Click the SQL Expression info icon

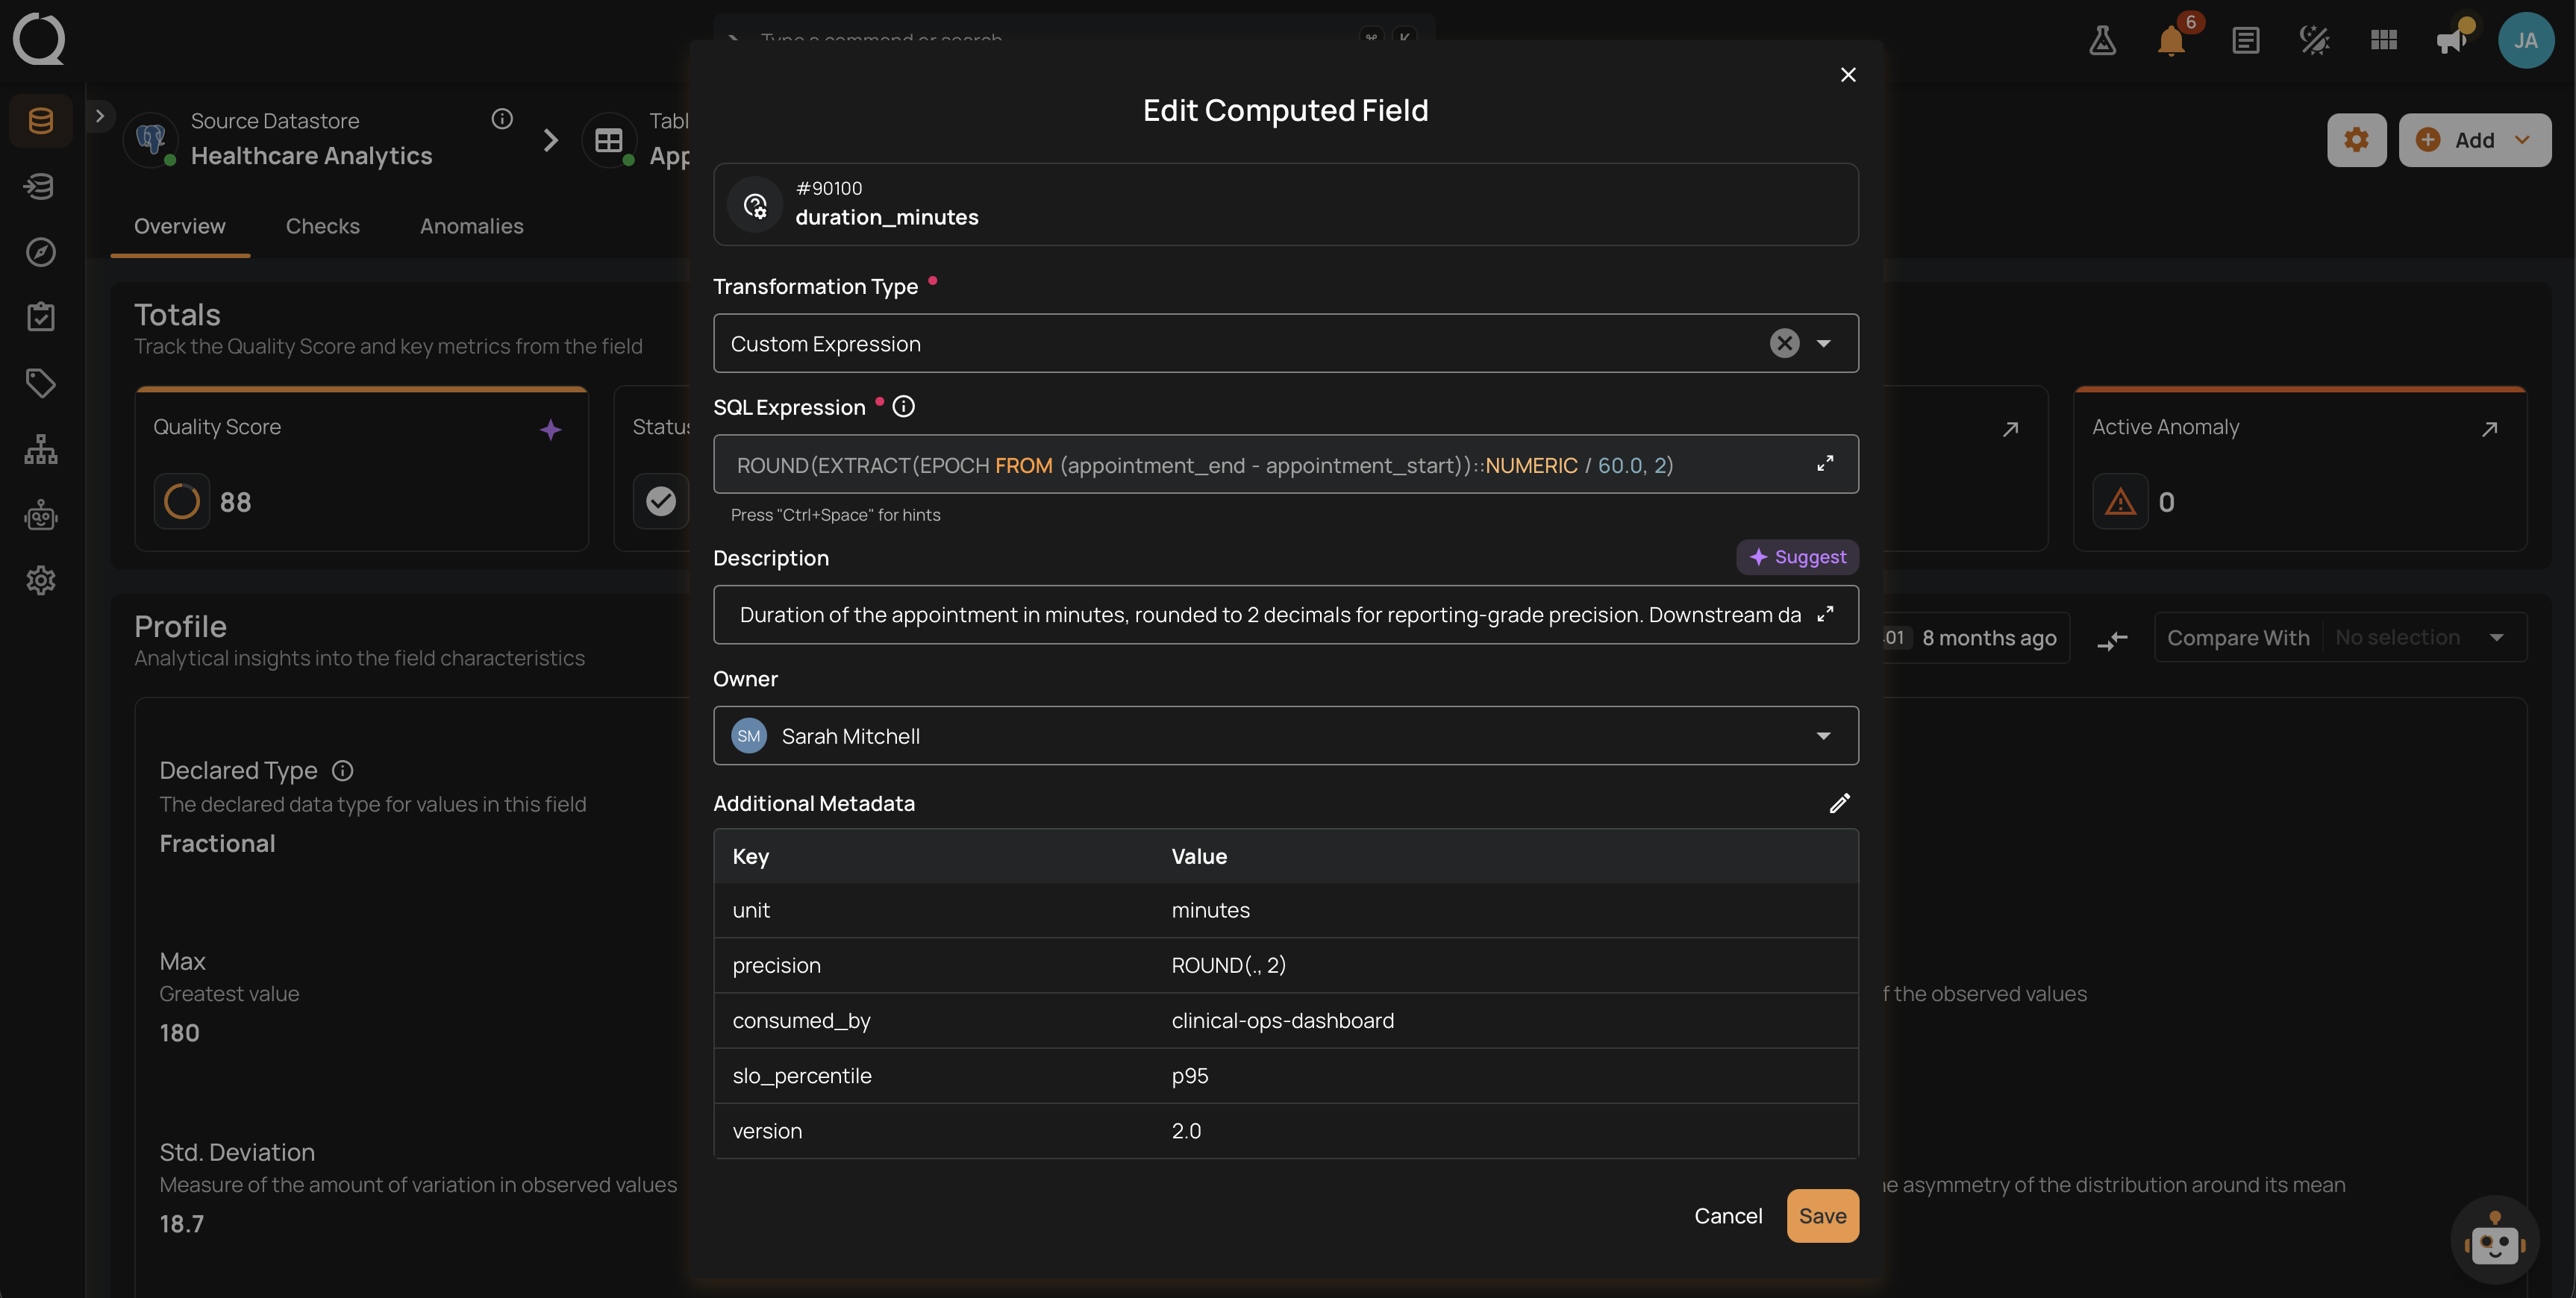pyautogui.click(x=903, y=406)
